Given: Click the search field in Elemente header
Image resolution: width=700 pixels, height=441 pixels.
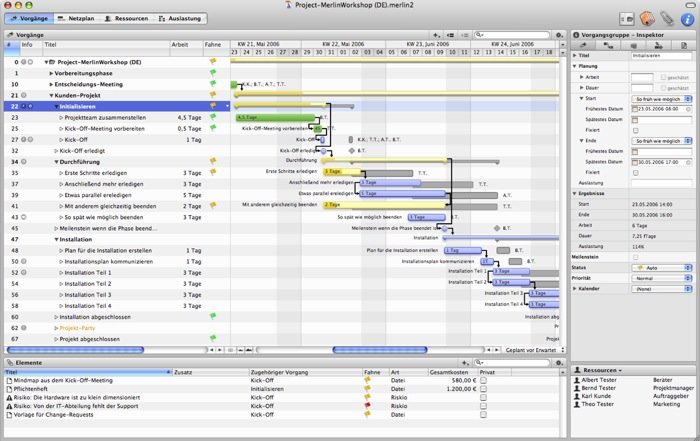Looking at the screenshot, I should pyautogui.click(x=512, y=363).
